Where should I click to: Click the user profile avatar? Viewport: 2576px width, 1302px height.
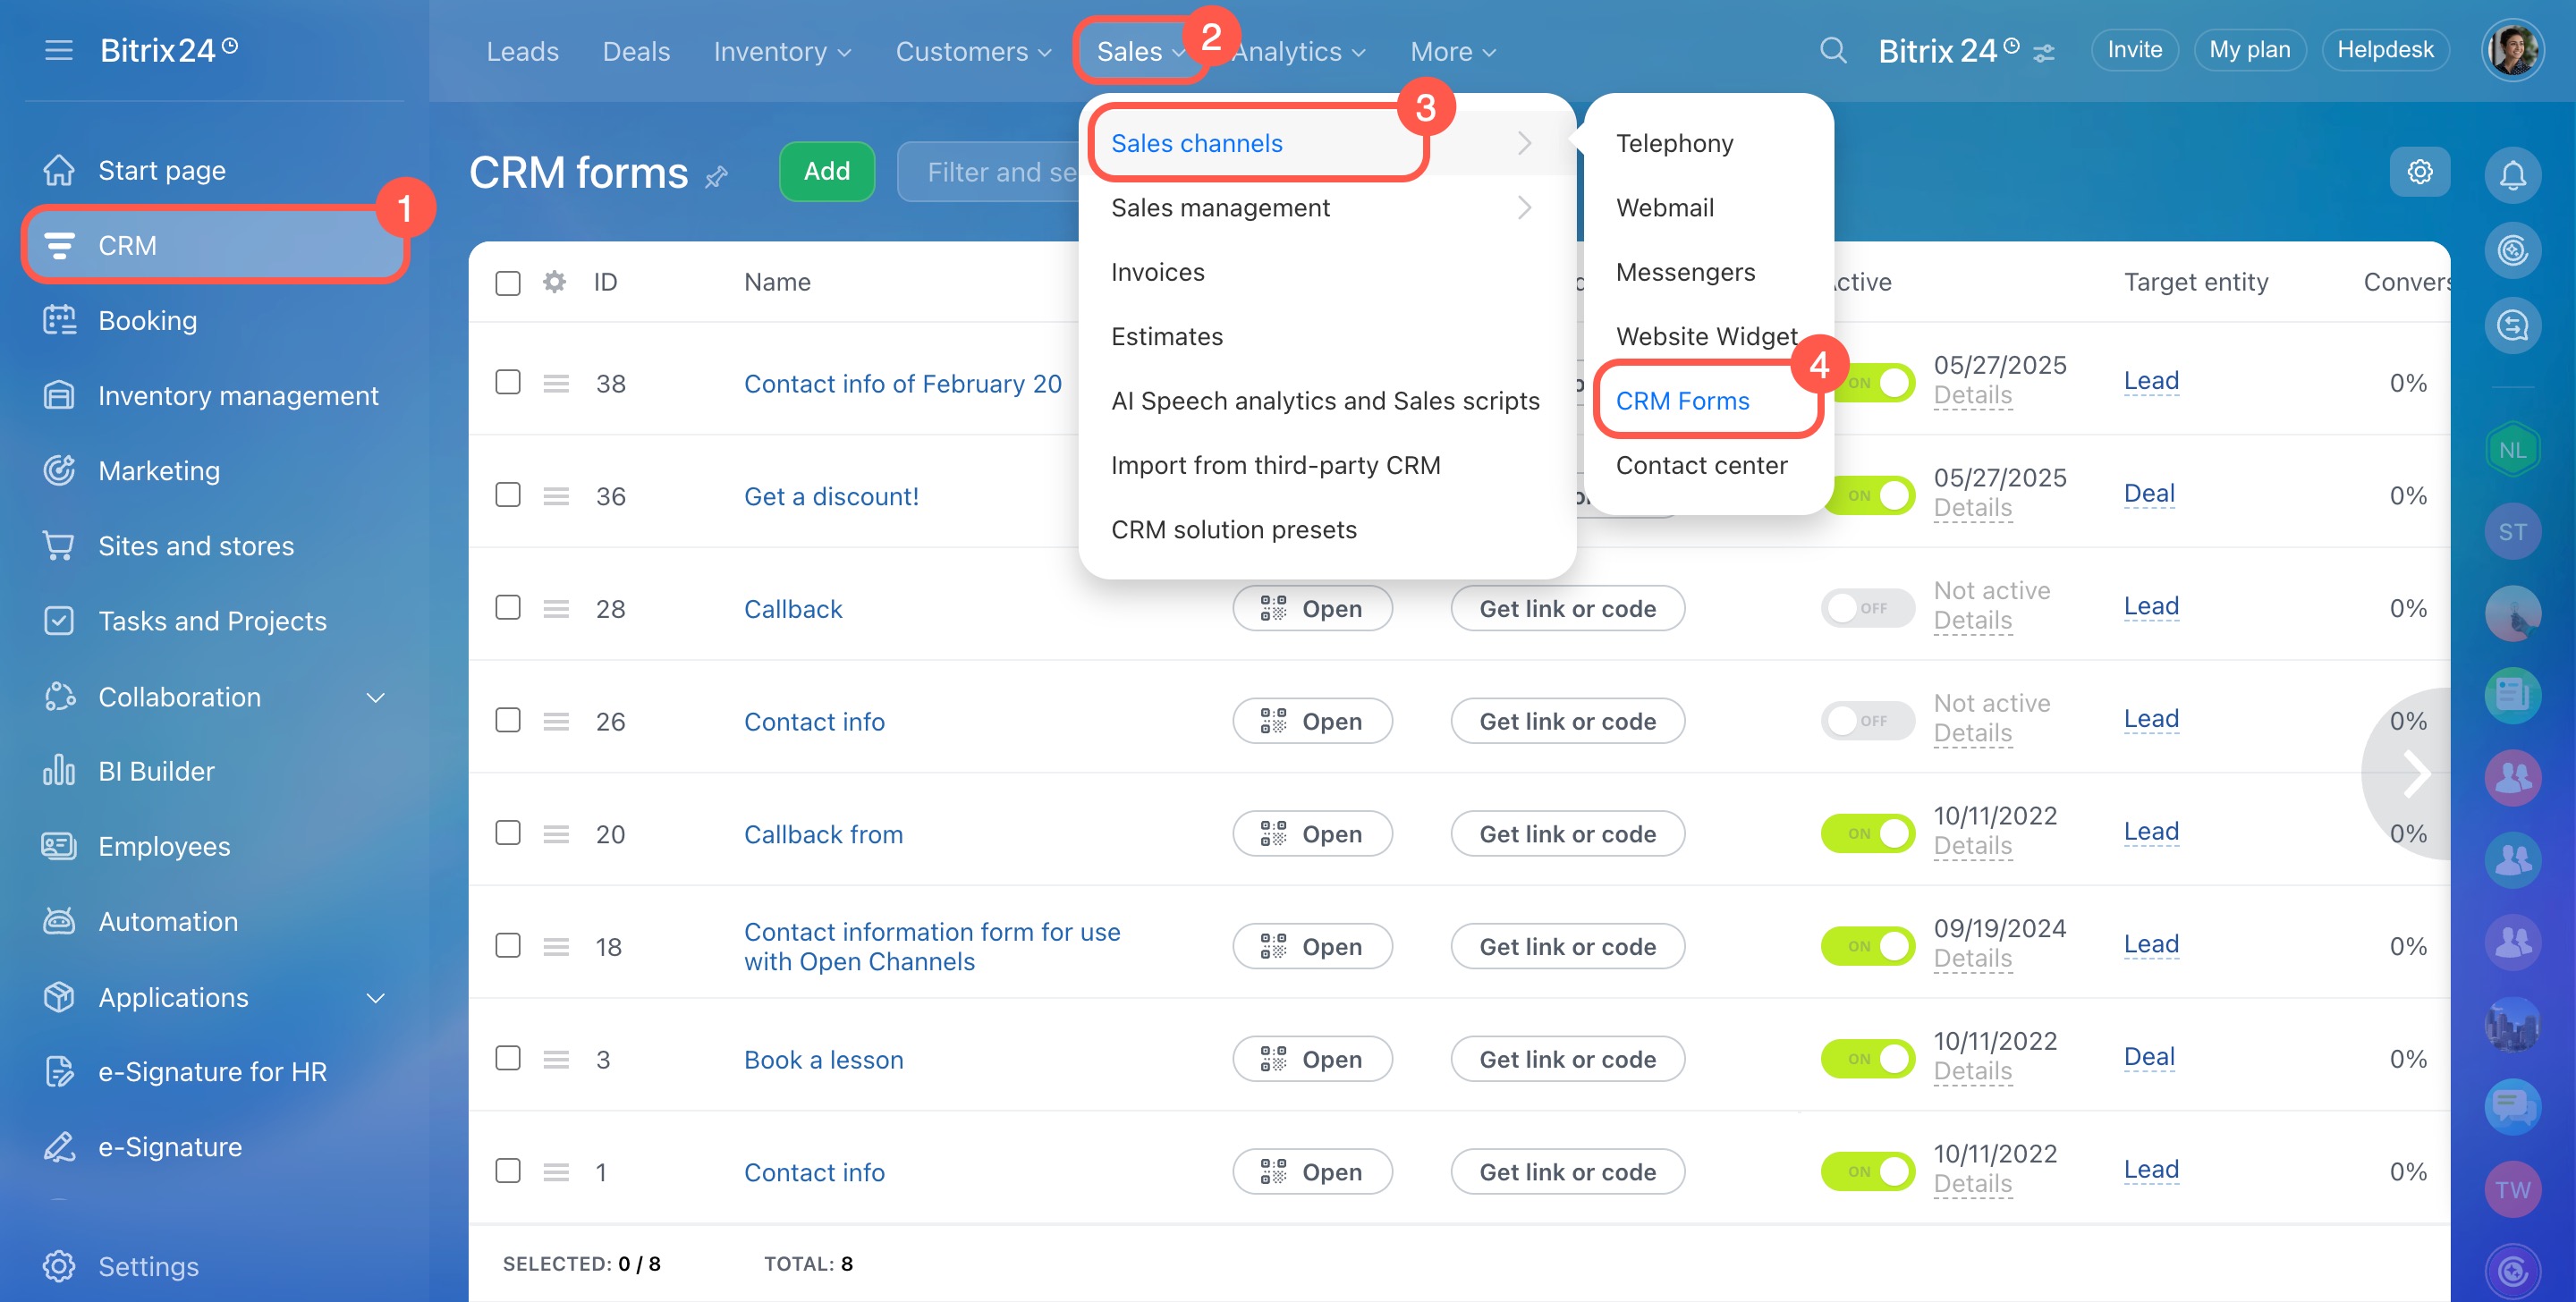click(2511, 50)
